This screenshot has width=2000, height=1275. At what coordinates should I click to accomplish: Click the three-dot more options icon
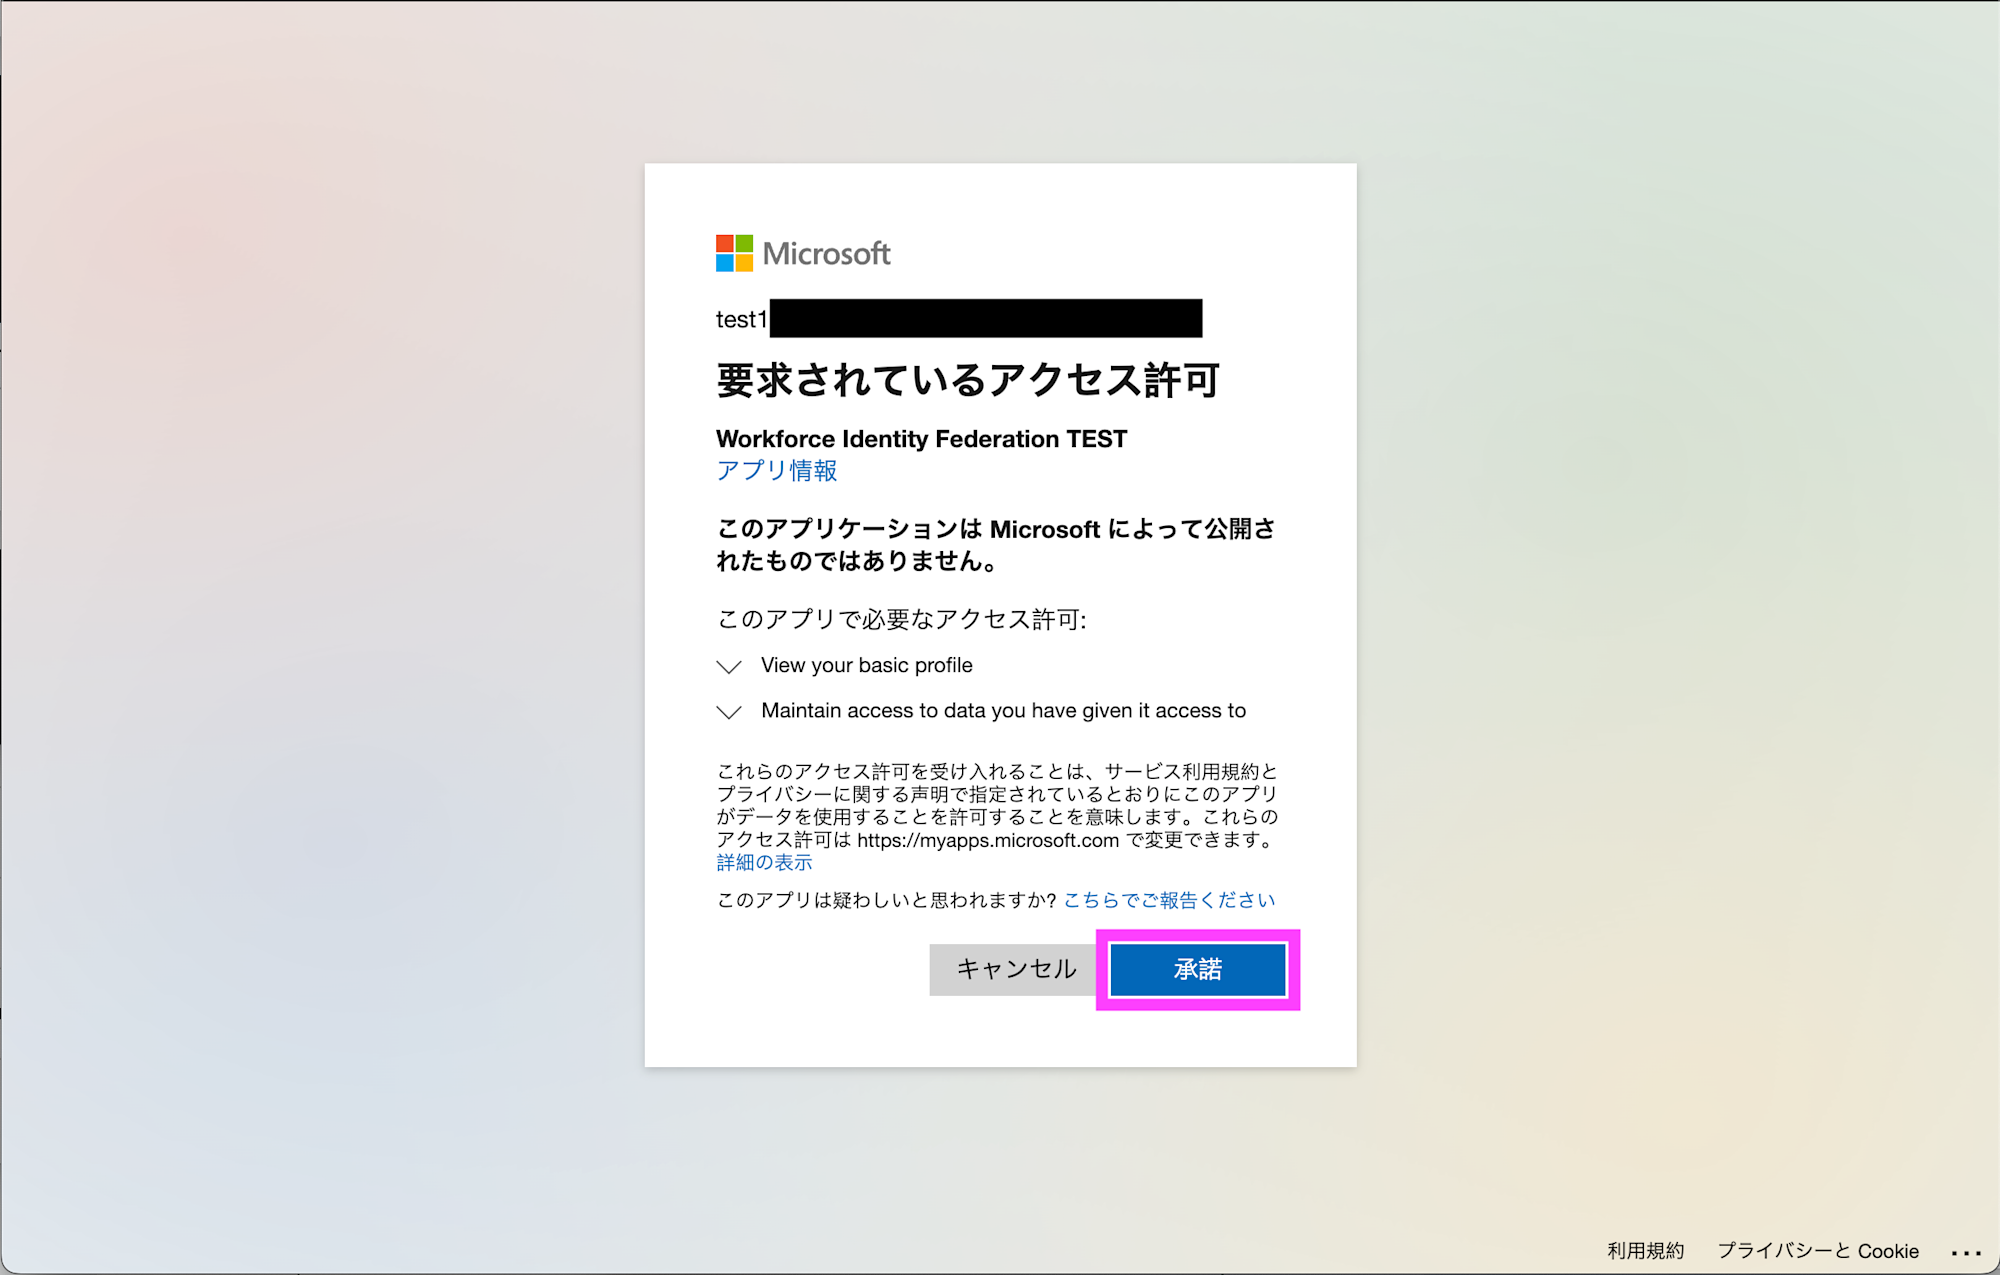click(1966, 1252)
